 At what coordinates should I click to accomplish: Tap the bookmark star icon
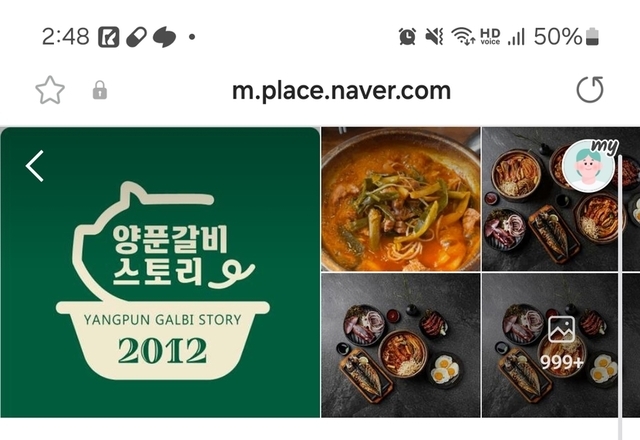click(x=50, y=90)
